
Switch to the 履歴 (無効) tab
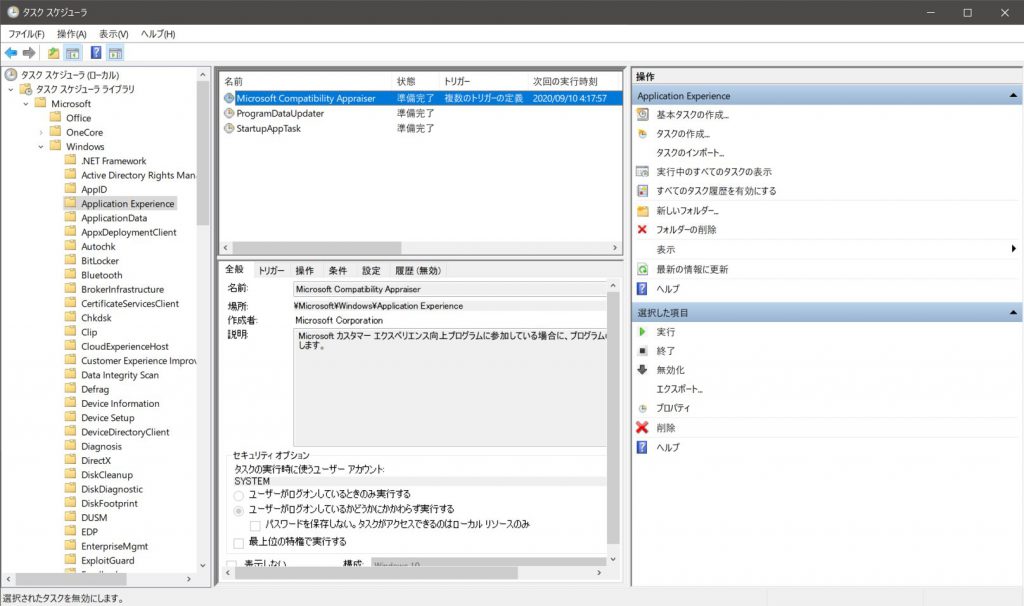(x=418, y=270)
